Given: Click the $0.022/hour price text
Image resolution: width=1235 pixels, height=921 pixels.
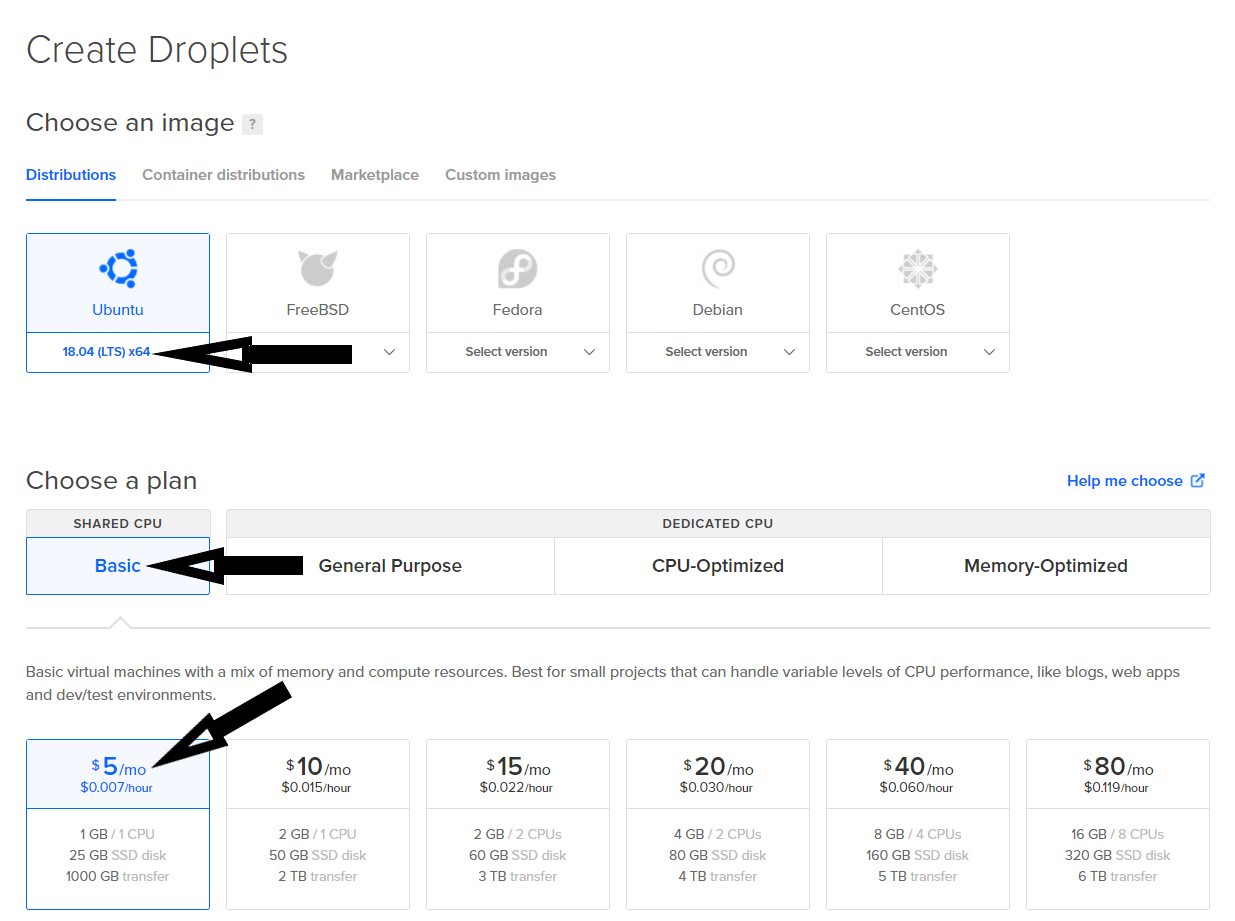Looking at the screenshot, I should coord(517,788).
